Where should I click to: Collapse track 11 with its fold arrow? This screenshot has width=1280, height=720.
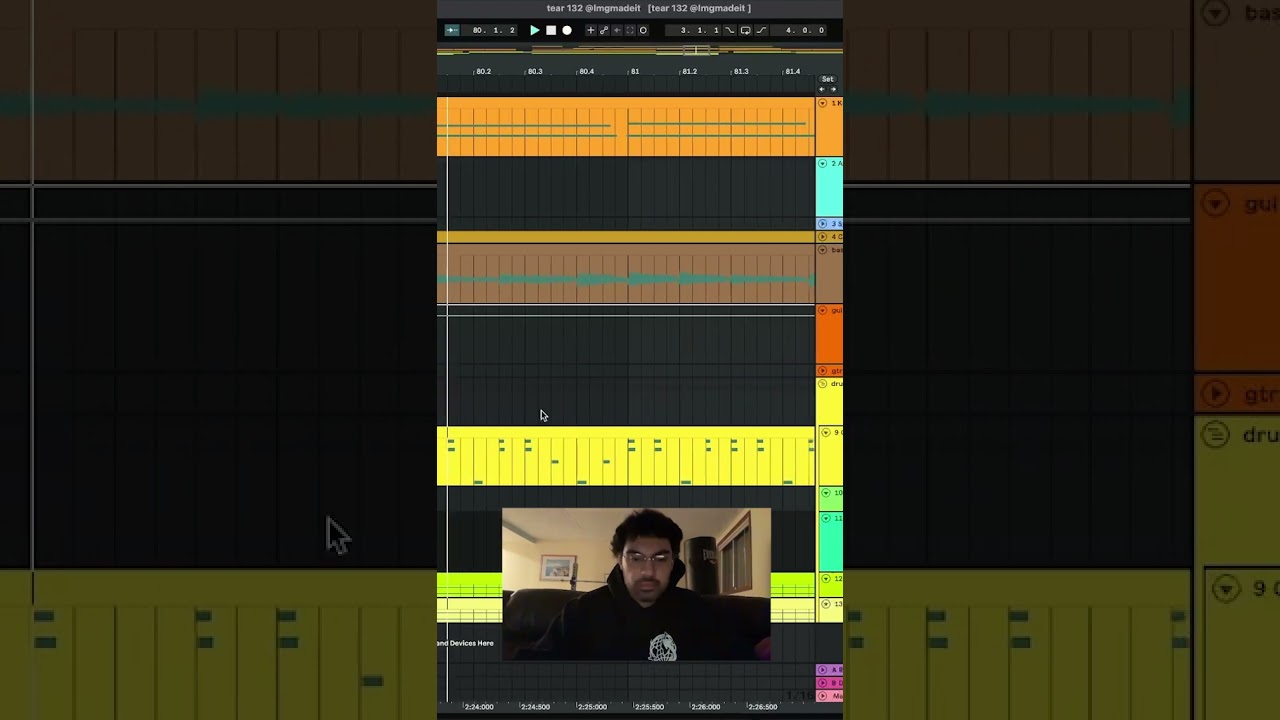click(825, 518)
